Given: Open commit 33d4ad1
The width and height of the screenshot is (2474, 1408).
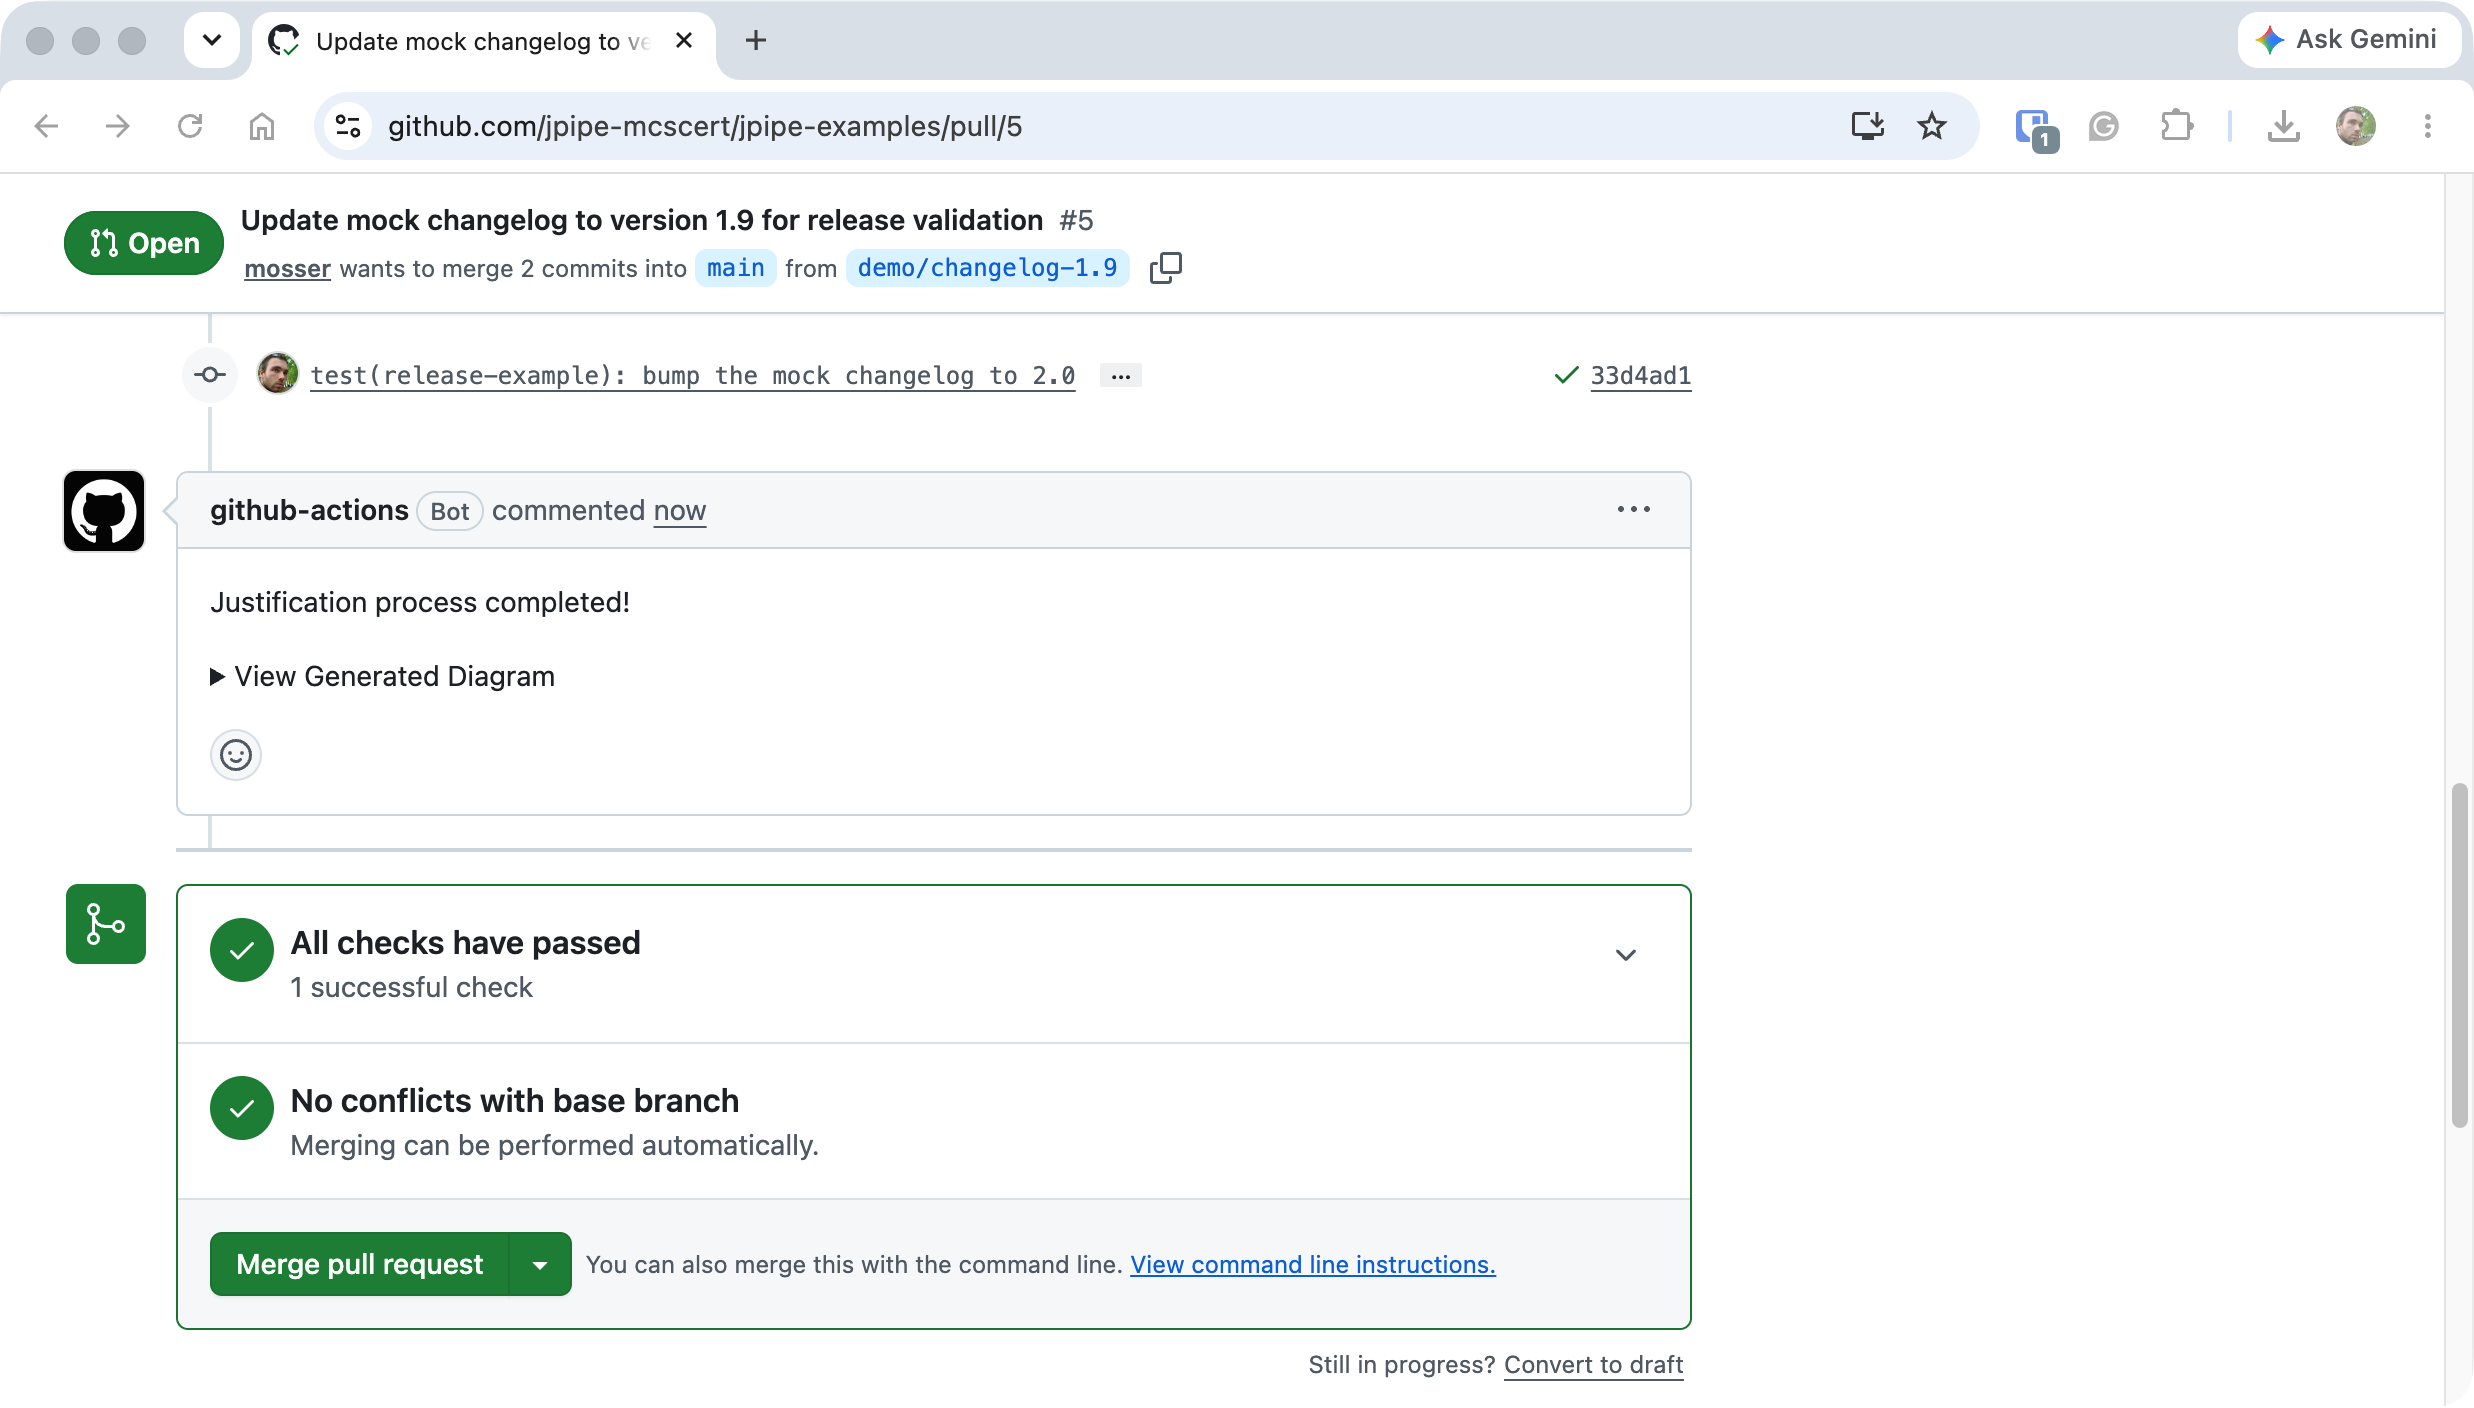Looking at the screenshot, I should pyautogui.click(x=1641, y=375).
